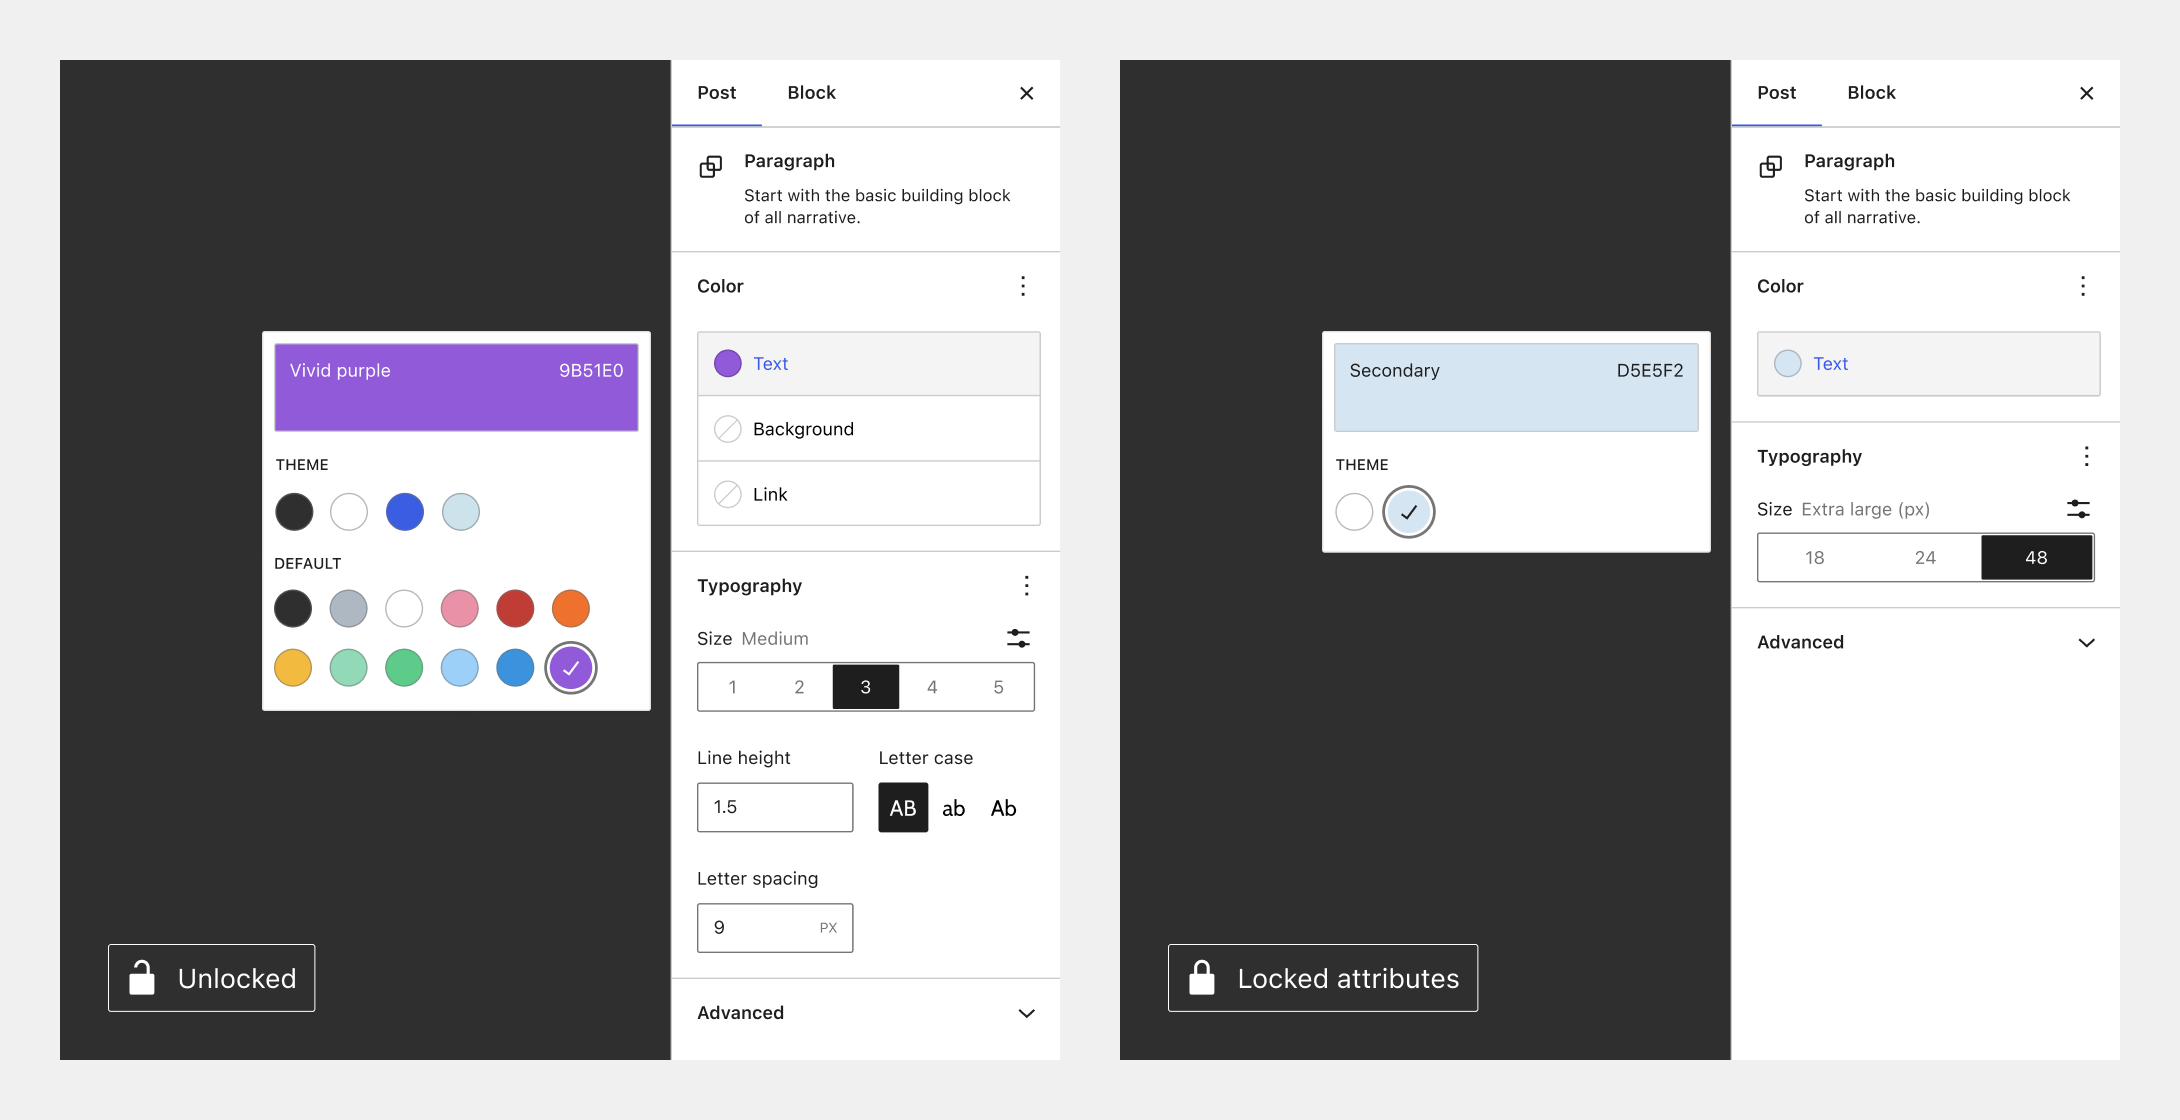The image size is (2180, 1120).
Task: Pick the orange default color swatch
Action: pyautogui.click(x=571, y=608)
